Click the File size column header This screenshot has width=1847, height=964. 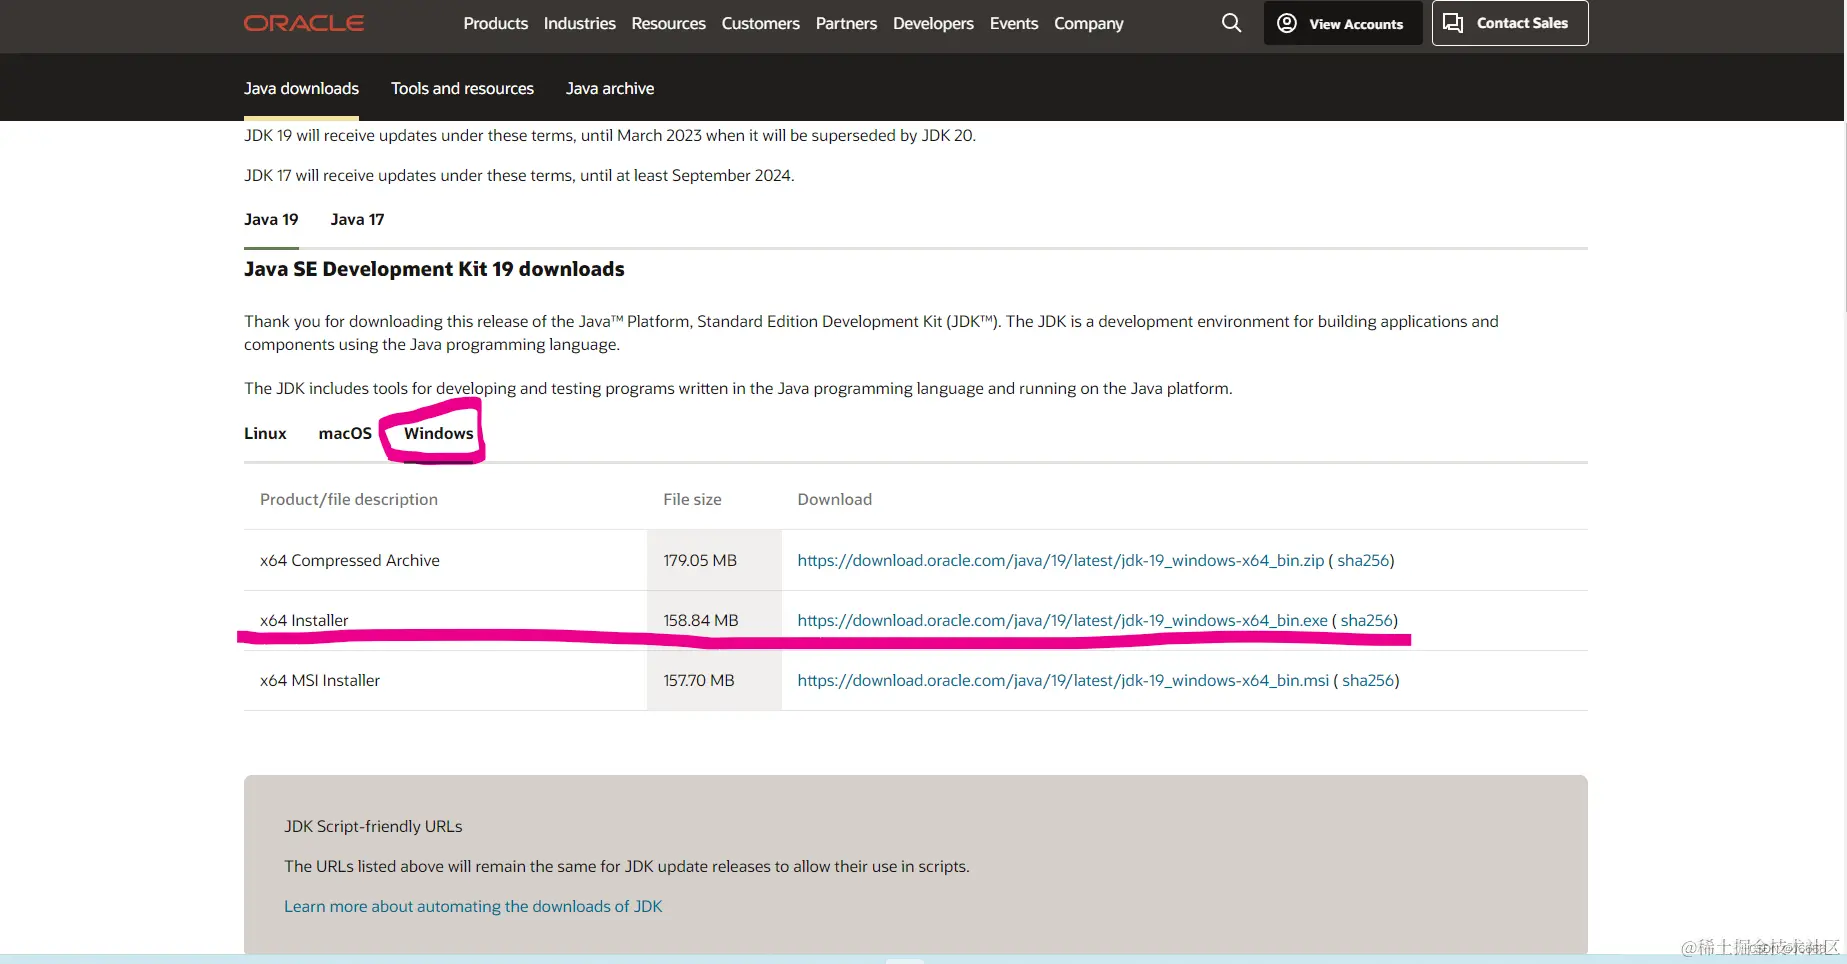692,499
